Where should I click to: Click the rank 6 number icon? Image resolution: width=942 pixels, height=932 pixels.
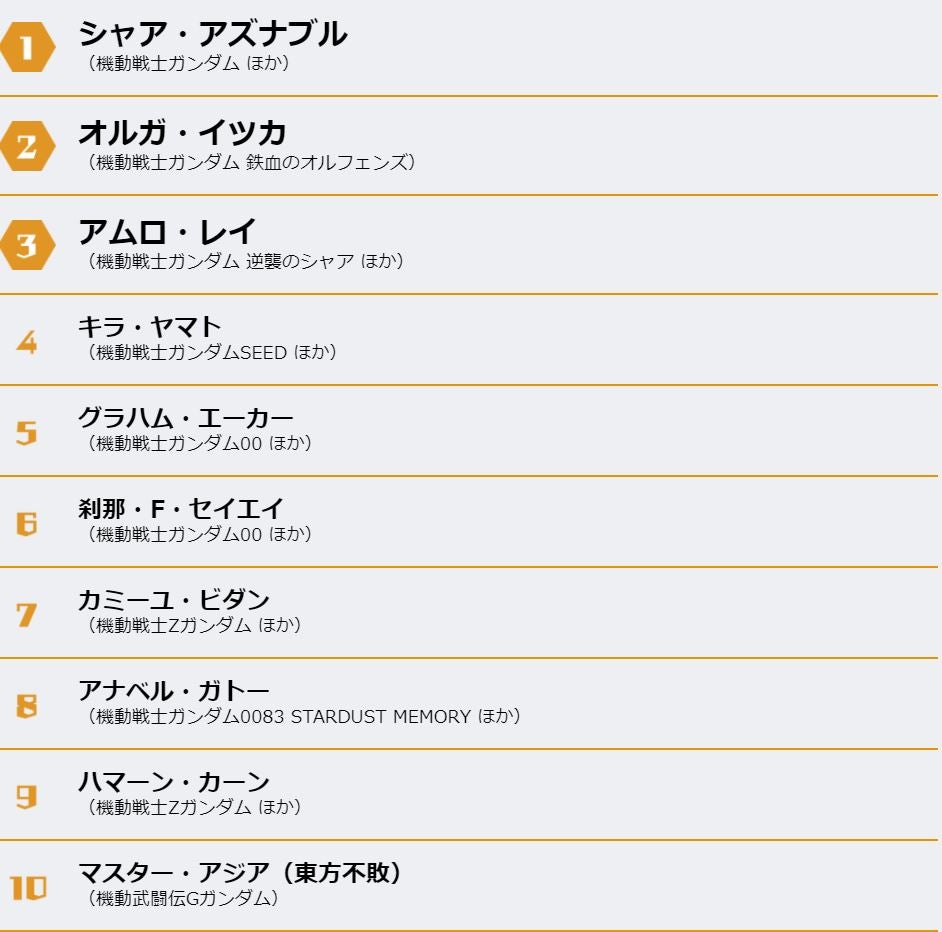point(27,524)
